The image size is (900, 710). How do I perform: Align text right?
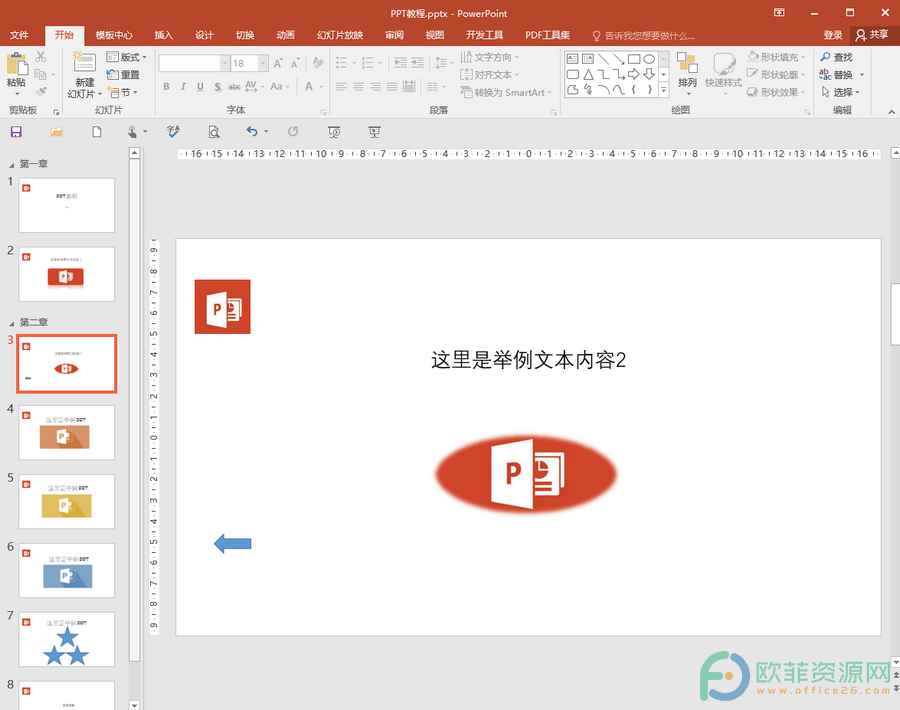[375, 87]
